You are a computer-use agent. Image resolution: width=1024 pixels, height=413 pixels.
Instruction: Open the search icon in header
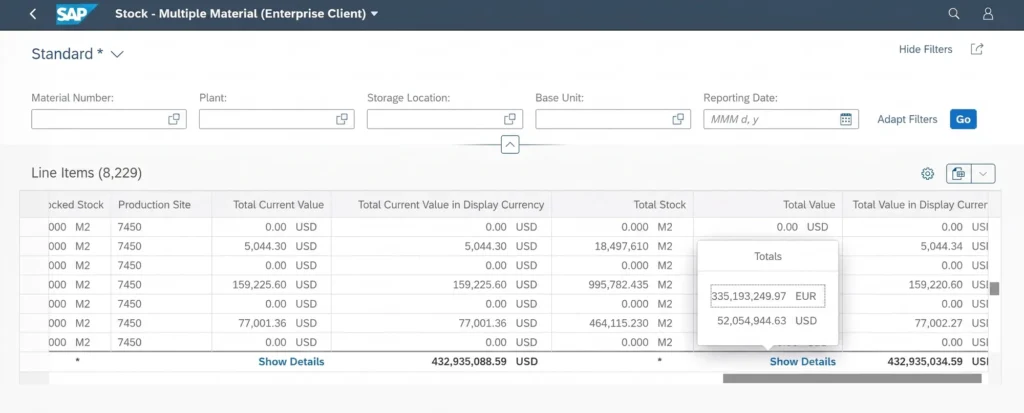pos(953,14)
